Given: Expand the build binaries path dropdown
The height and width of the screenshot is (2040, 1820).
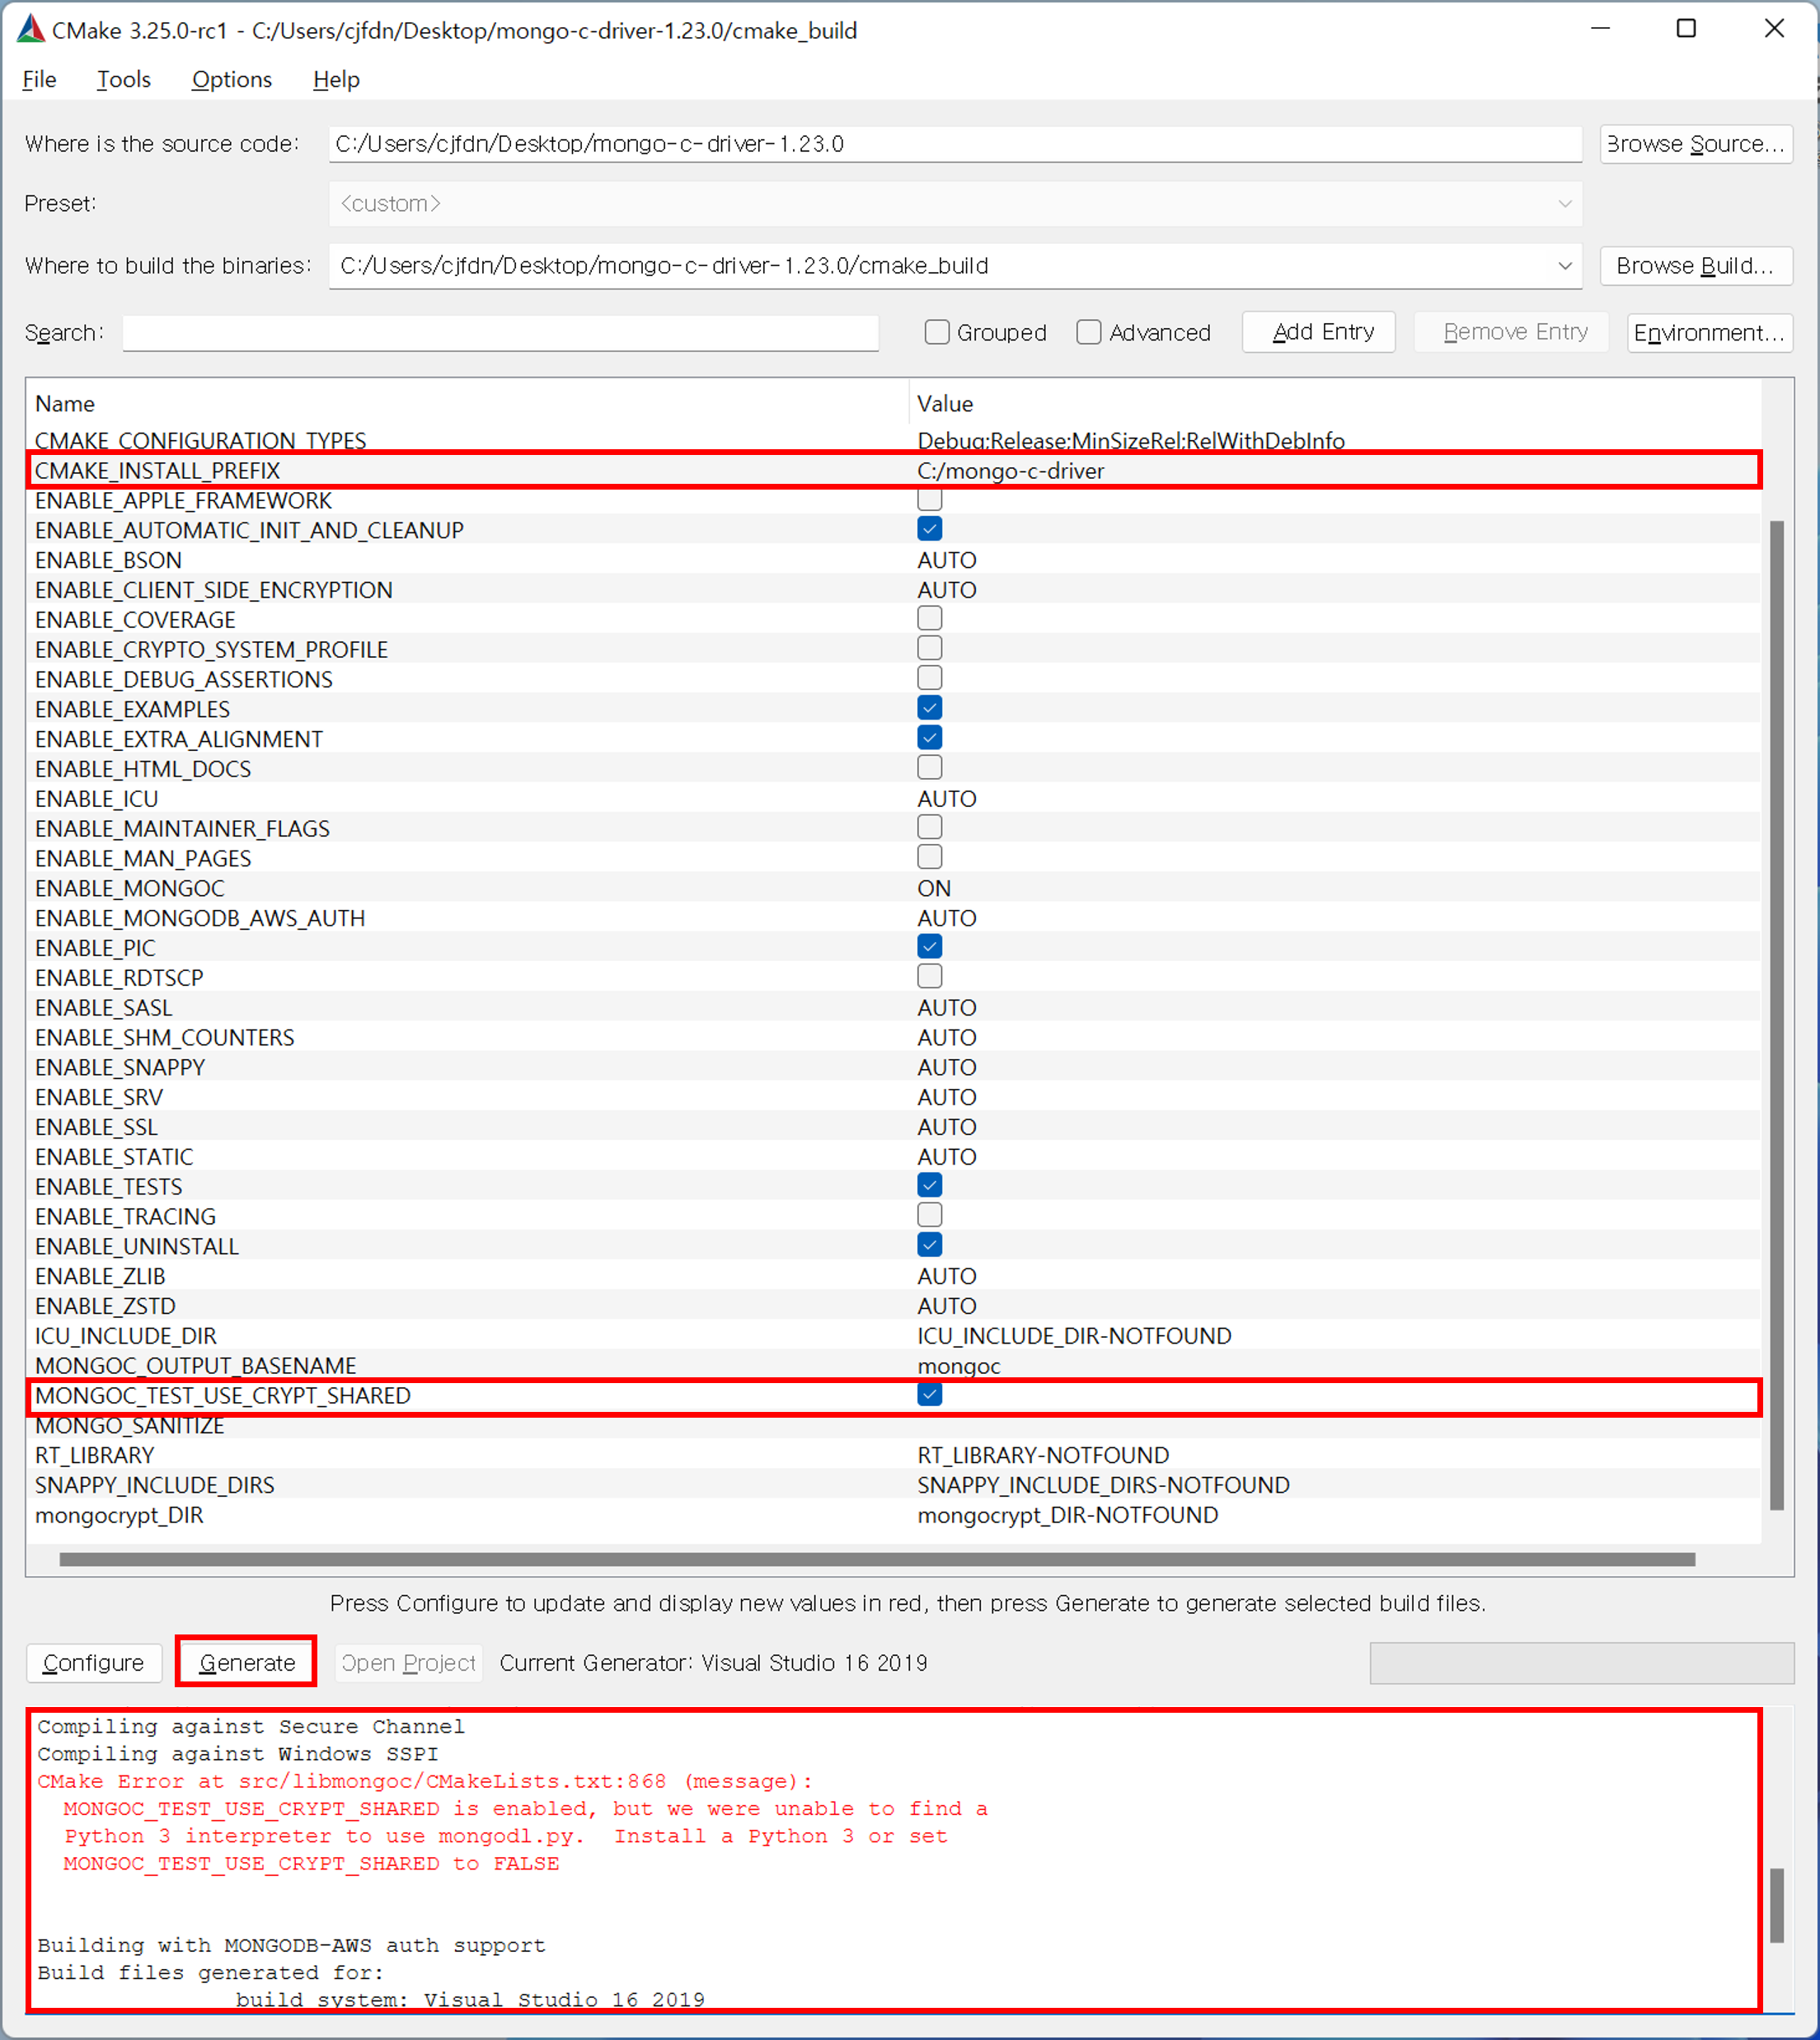Looking at the screenshot, I should point(1564,266).
